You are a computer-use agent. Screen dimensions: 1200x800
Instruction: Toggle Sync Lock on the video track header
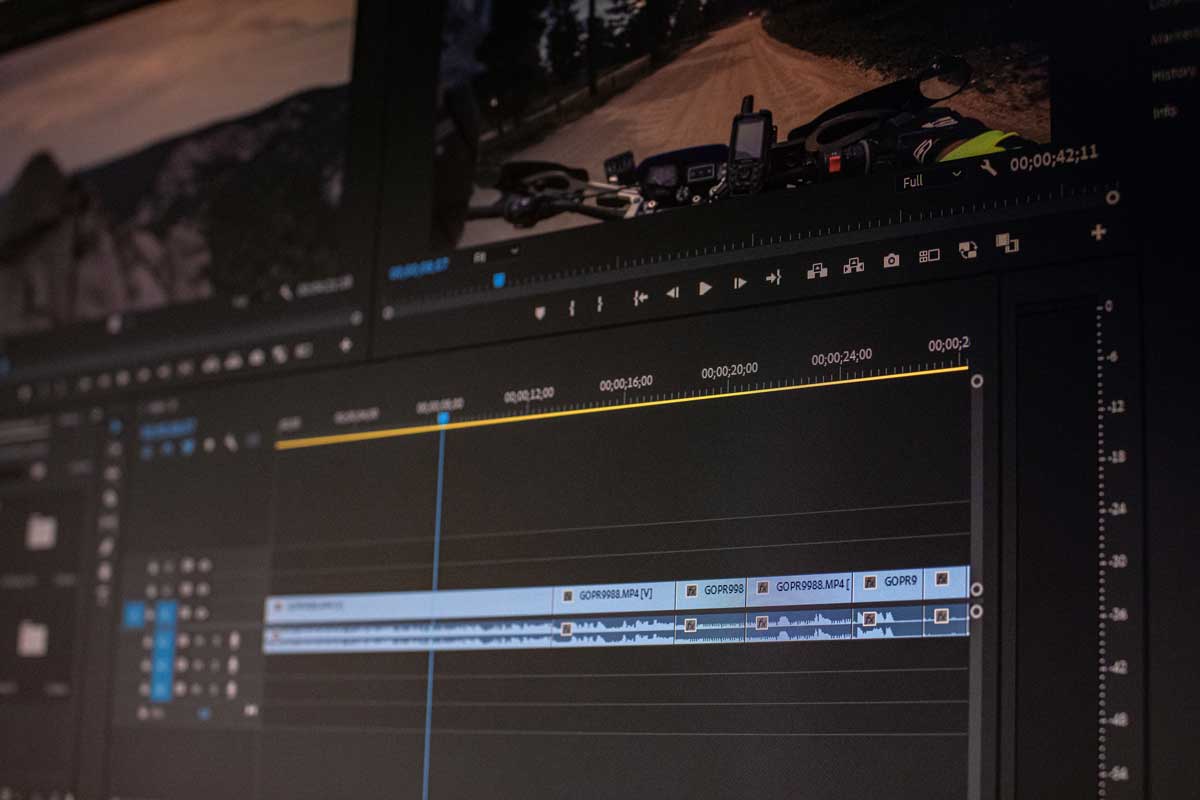click(184, 614)
